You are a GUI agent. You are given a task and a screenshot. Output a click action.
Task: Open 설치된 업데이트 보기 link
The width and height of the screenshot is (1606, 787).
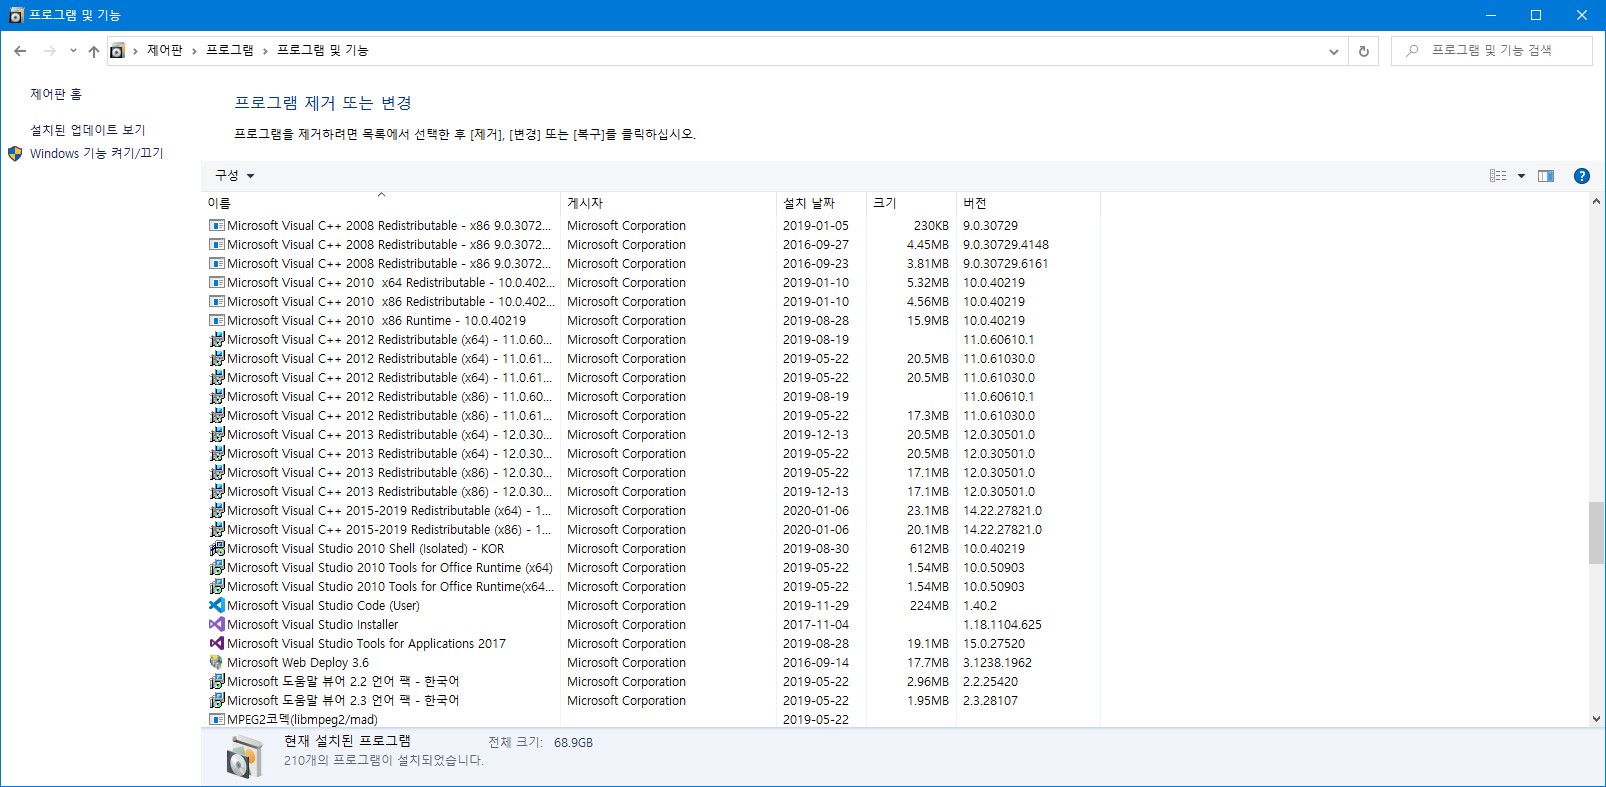[x=88, y=130]
